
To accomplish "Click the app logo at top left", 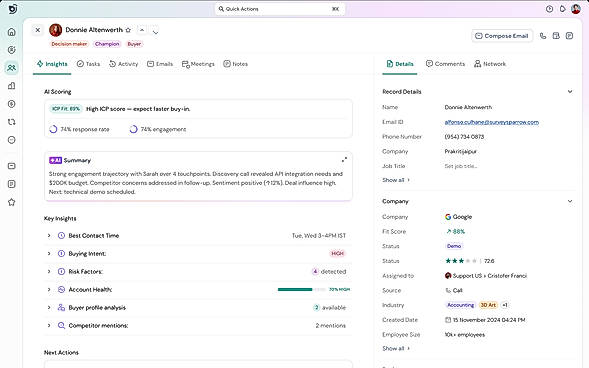I will [x=12, y=9].
